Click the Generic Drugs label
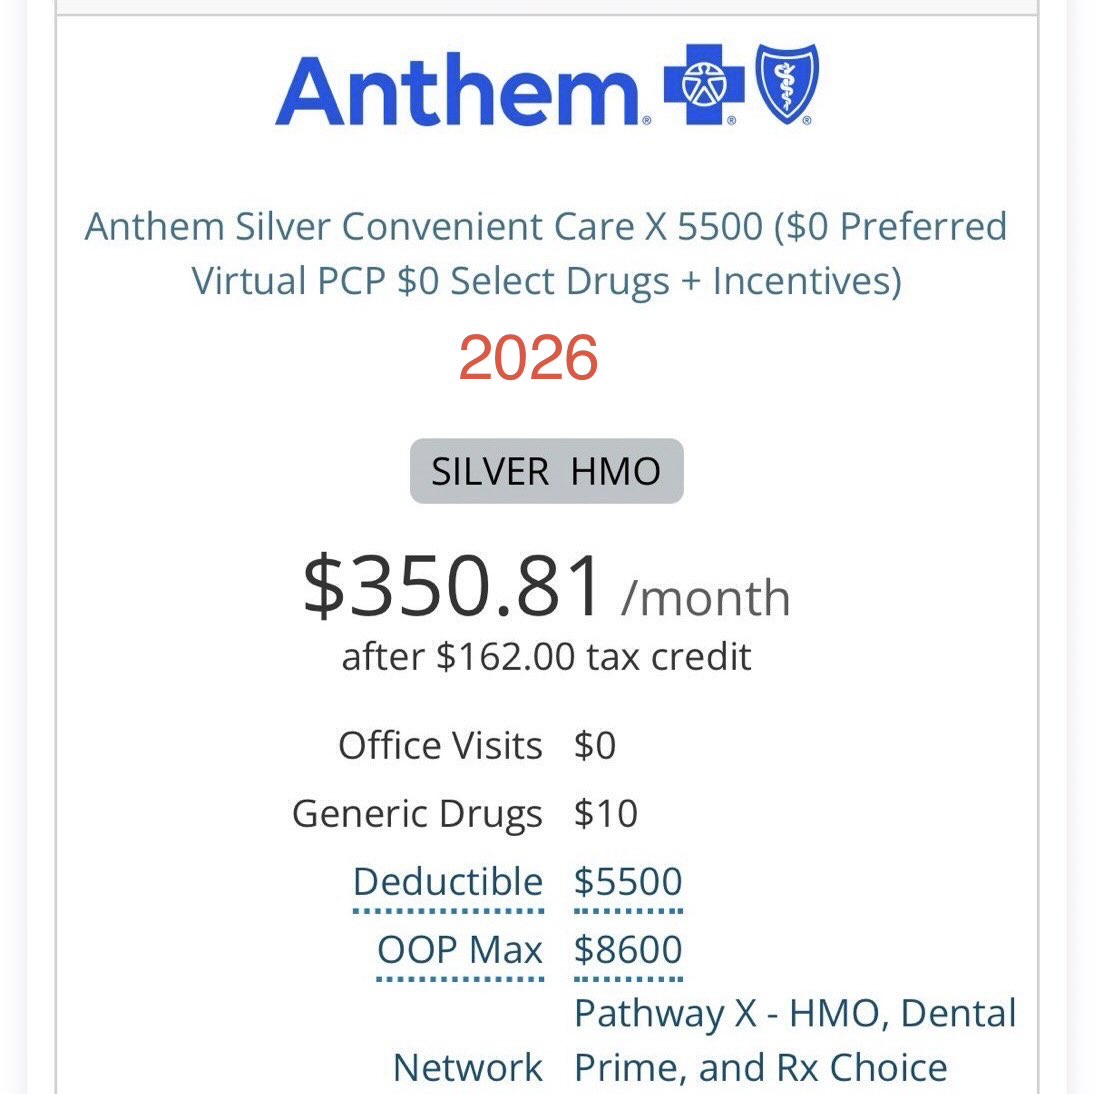The width and height of the screenshot is (1094, 1094). point(417,814)
